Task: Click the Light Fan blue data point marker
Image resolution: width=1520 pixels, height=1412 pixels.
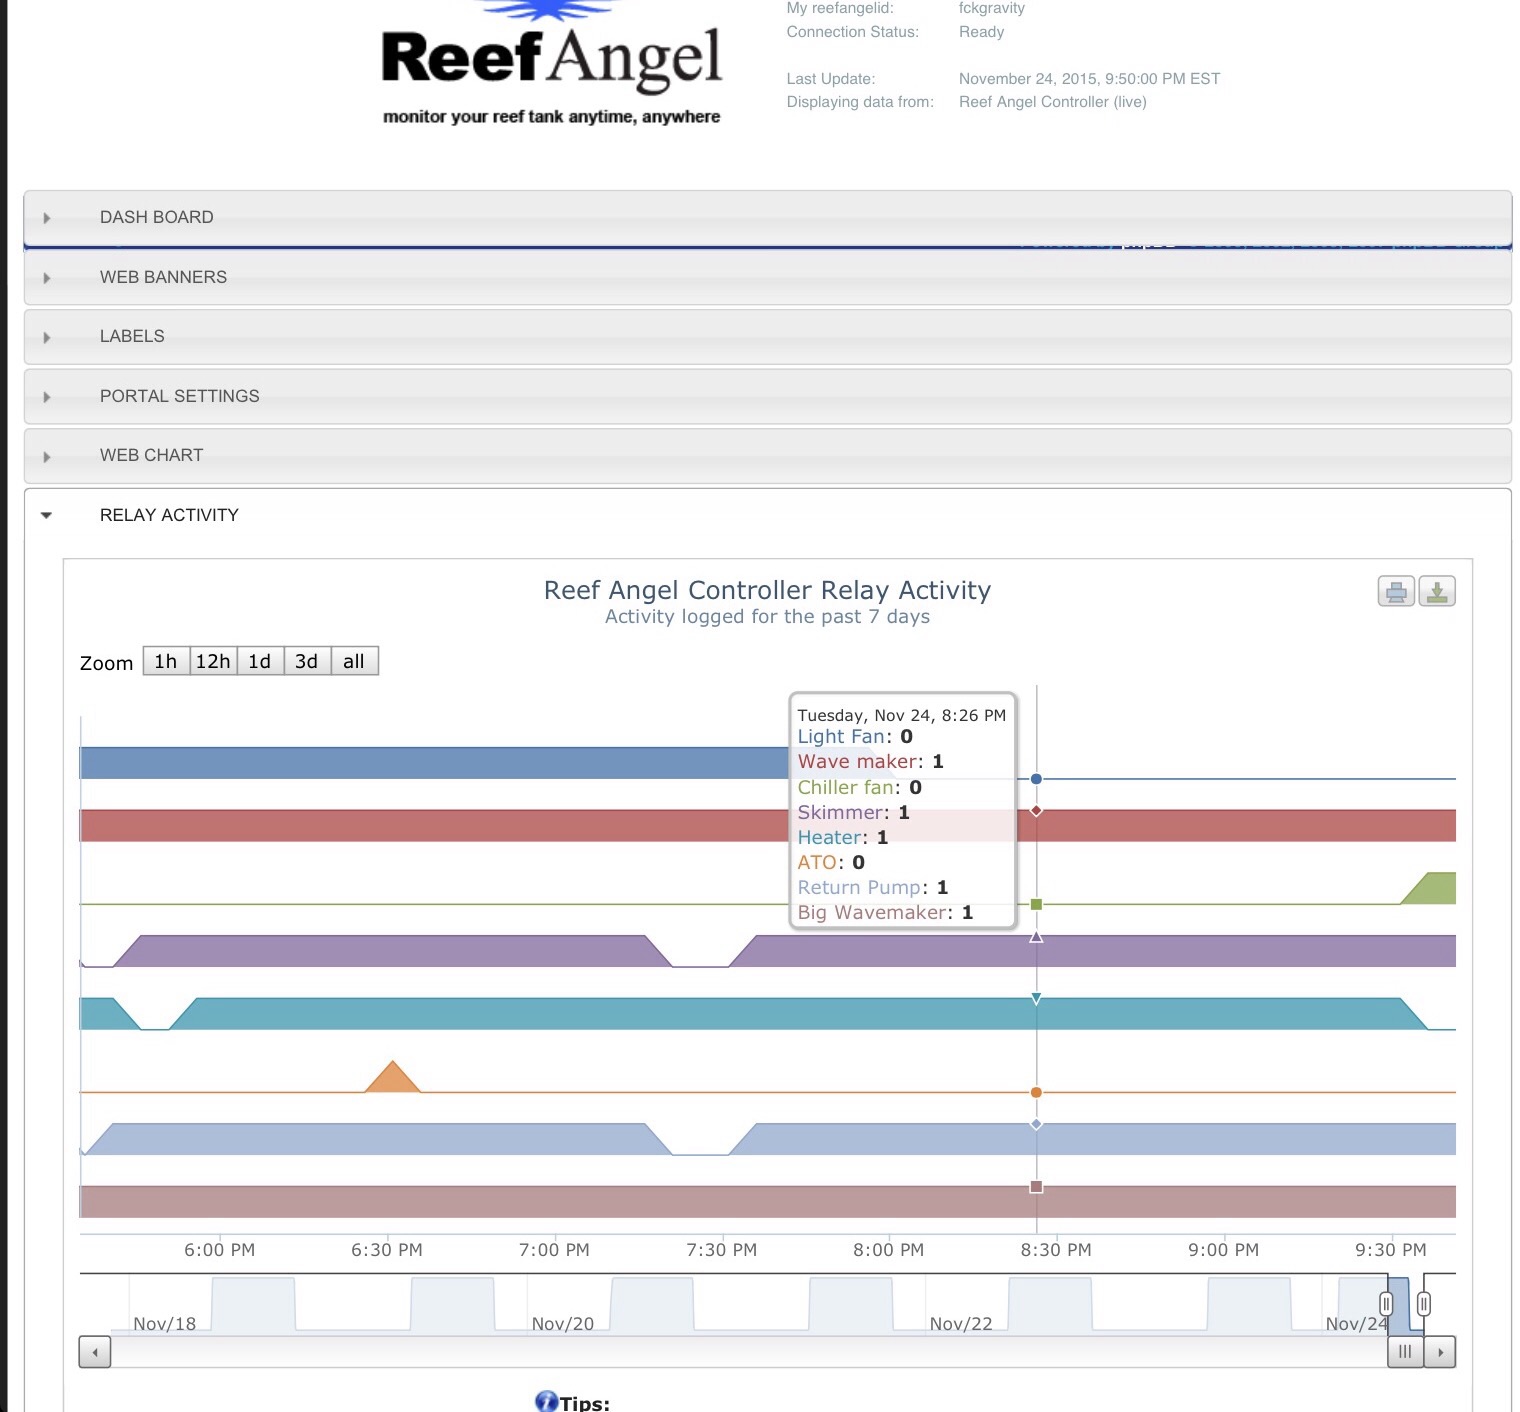Action: coord(1036,779)
